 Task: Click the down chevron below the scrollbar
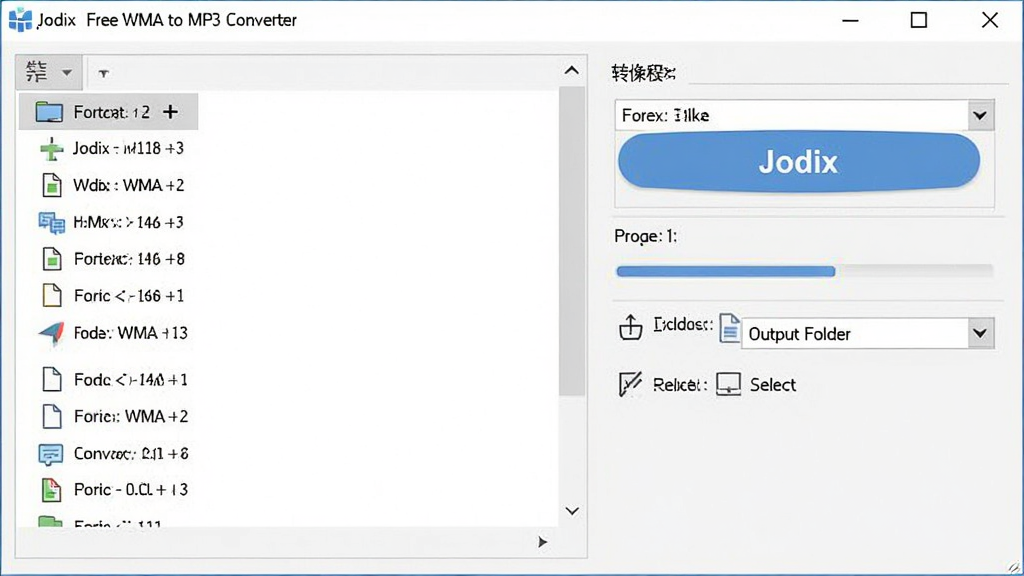point(572,511)
